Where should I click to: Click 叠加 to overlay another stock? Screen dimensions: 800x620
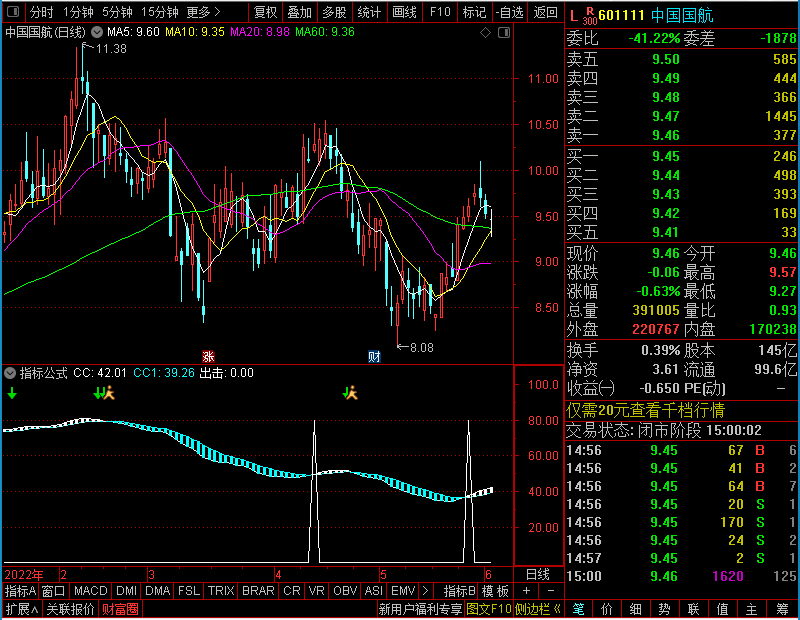(299, 12)
